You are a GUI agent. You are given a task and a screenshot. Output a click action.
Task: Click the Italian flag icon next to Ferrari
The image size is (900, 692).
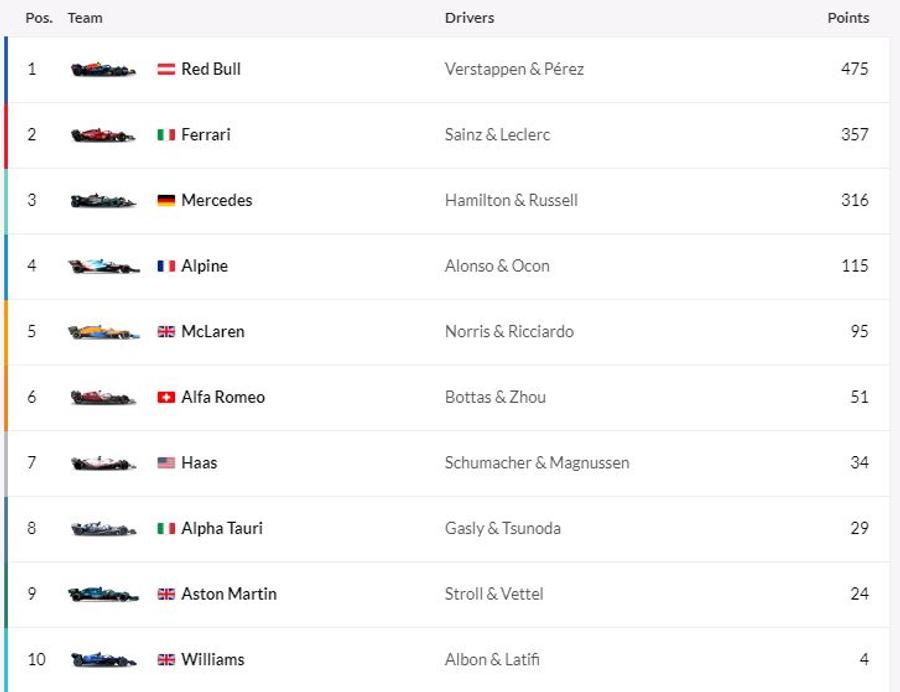[x=166, y=135]
